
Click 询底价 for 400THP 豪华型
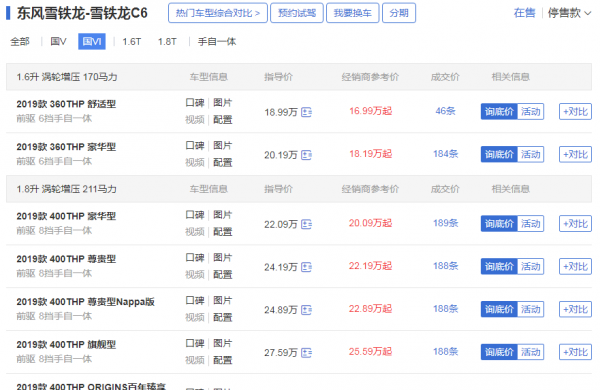coord(499,224)
